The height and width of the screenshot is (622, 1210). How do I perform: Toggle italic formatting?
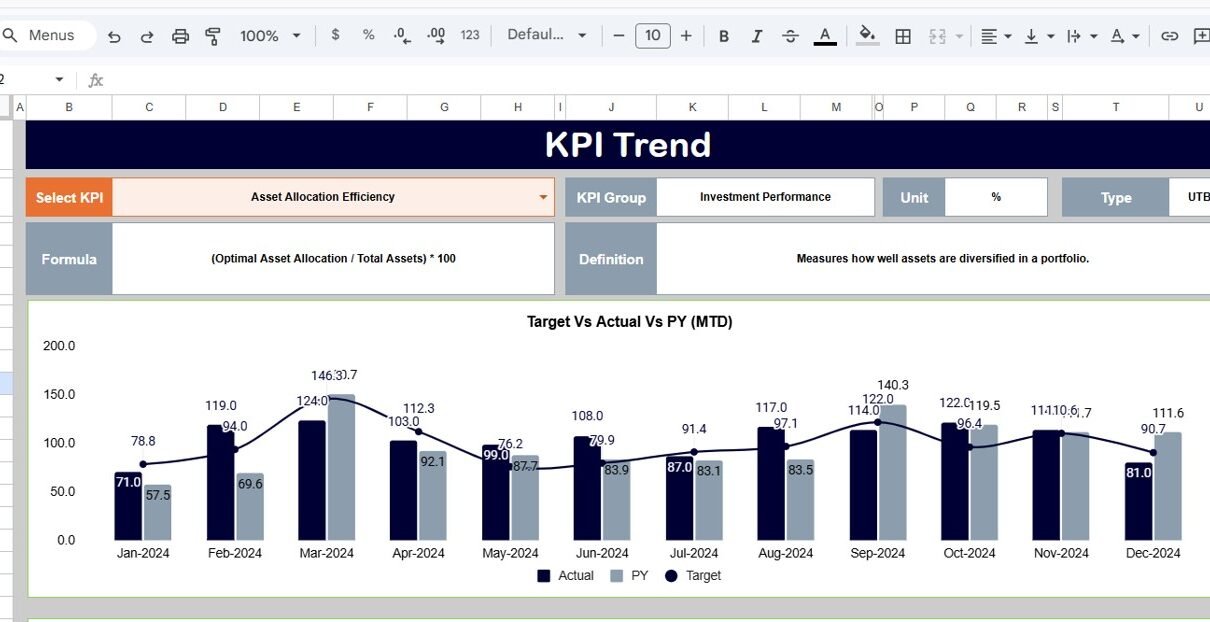pyautogui.click(x=757, y=36)
